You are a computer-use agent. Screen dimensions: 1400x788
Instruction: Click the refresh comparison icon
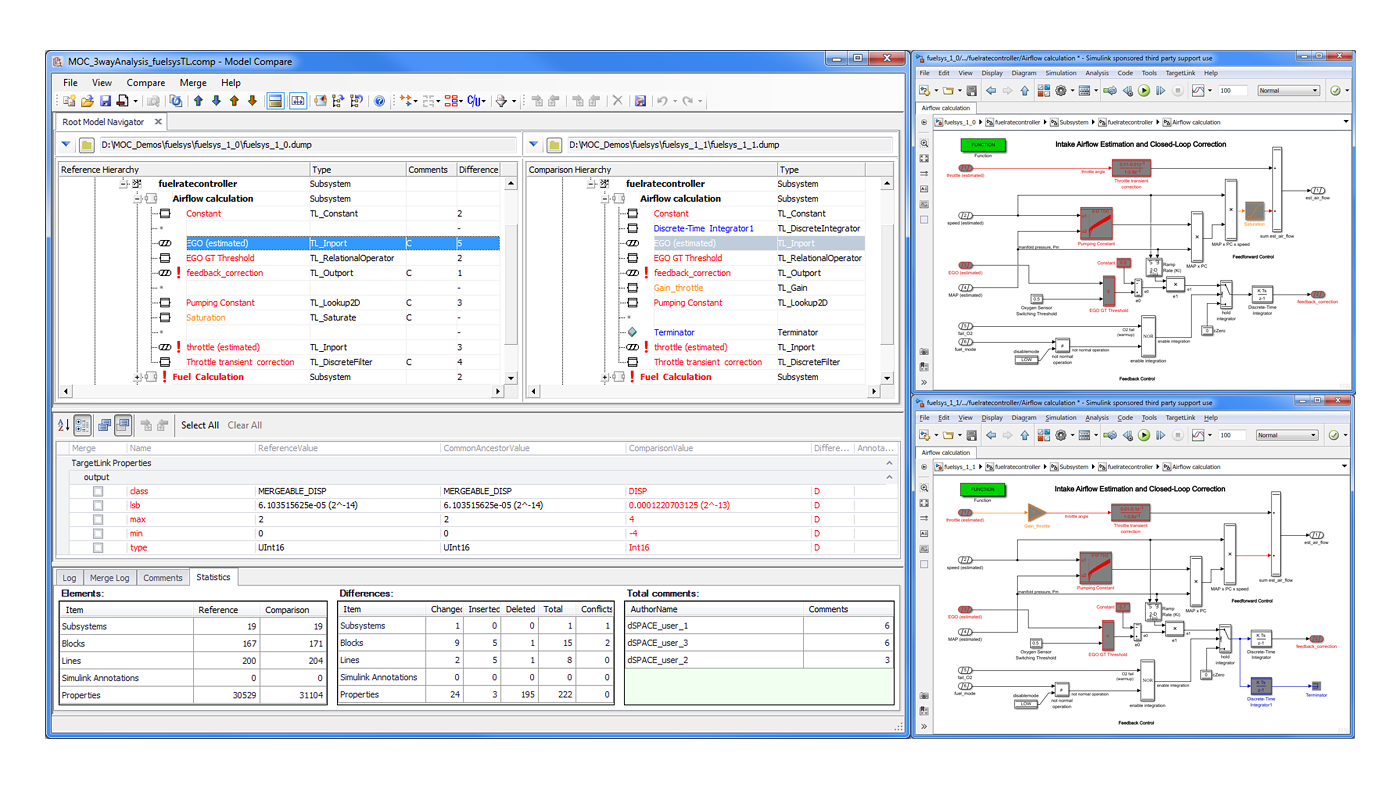coord(176,101)
